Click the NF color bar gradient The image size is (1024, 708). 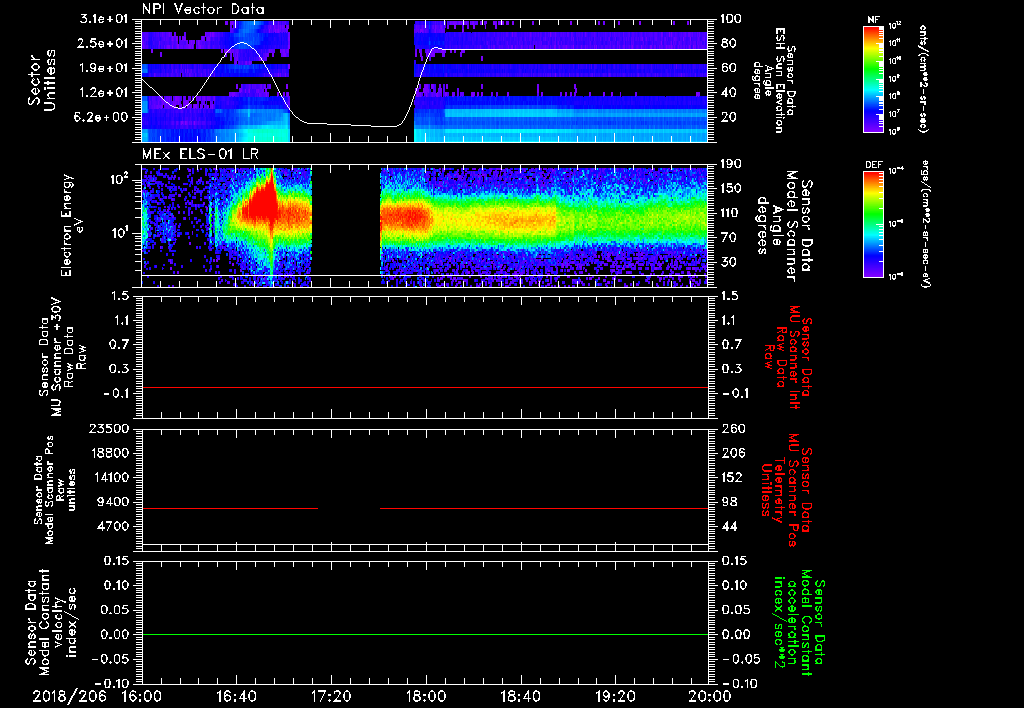(873, 78)
